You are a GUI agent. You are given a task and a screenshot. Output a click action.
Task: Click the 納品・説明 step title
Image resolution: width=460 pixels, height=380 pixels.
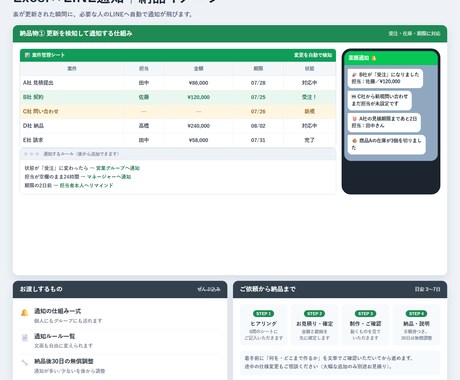[417, 324]
